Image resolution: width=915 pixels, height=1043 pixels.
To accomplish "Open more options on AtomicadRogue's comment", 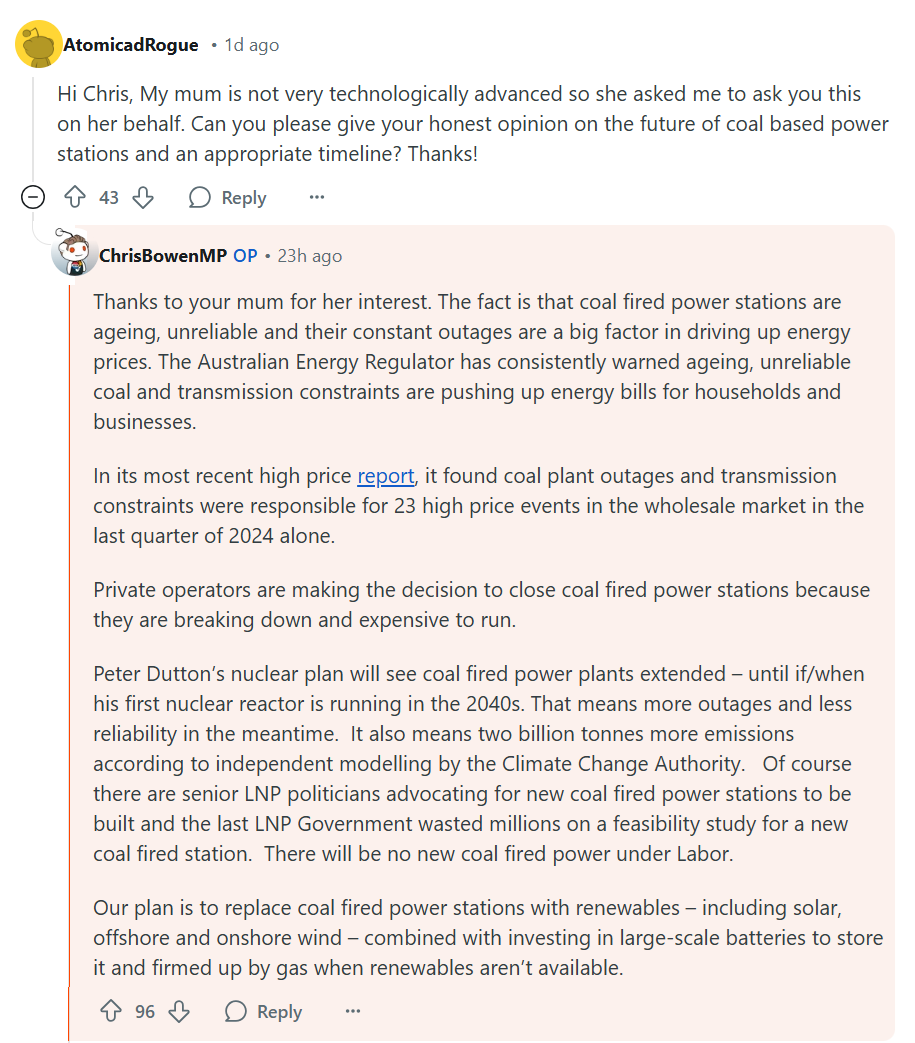I will pyautogui.click(x=317, y=198).
